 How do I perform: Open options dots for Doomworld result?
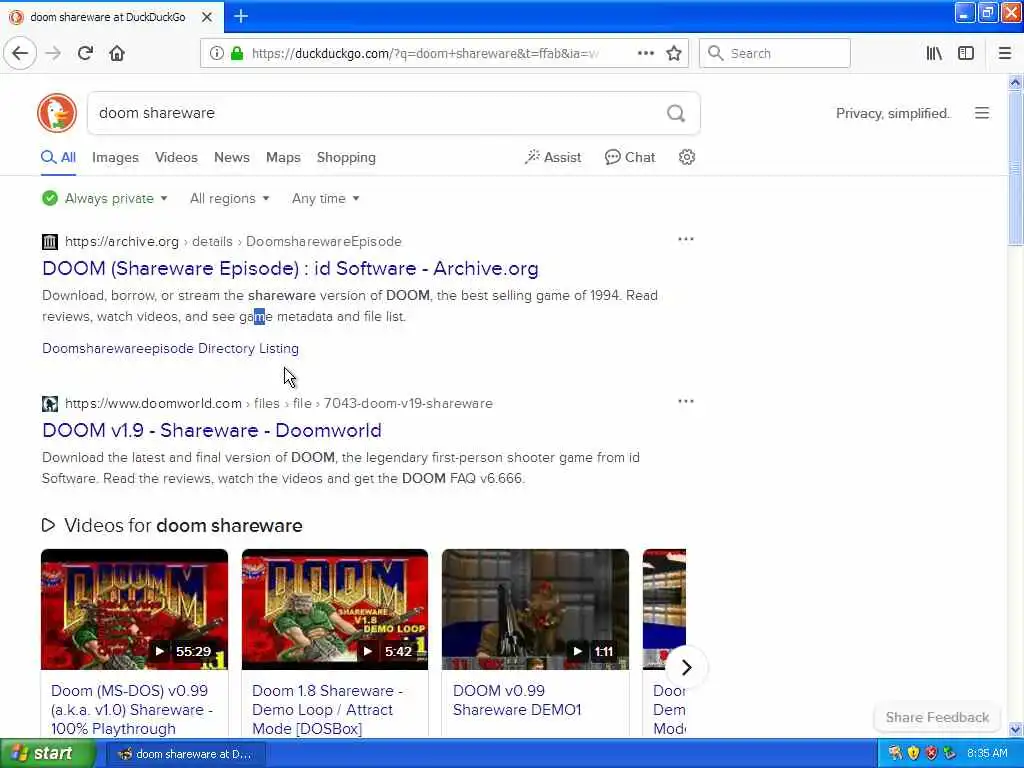coord(686,402)
